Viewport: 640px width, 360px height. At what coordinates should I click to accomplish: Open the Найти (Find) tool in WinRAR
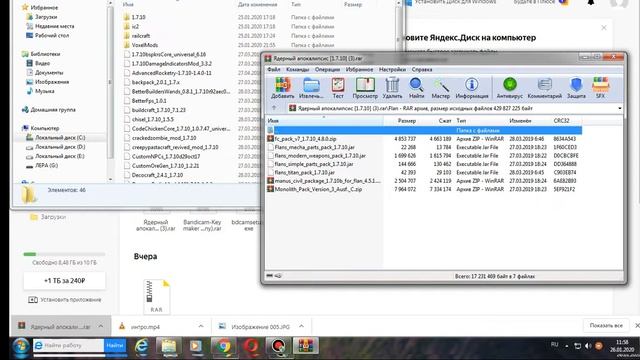click(x=416, y=88)
